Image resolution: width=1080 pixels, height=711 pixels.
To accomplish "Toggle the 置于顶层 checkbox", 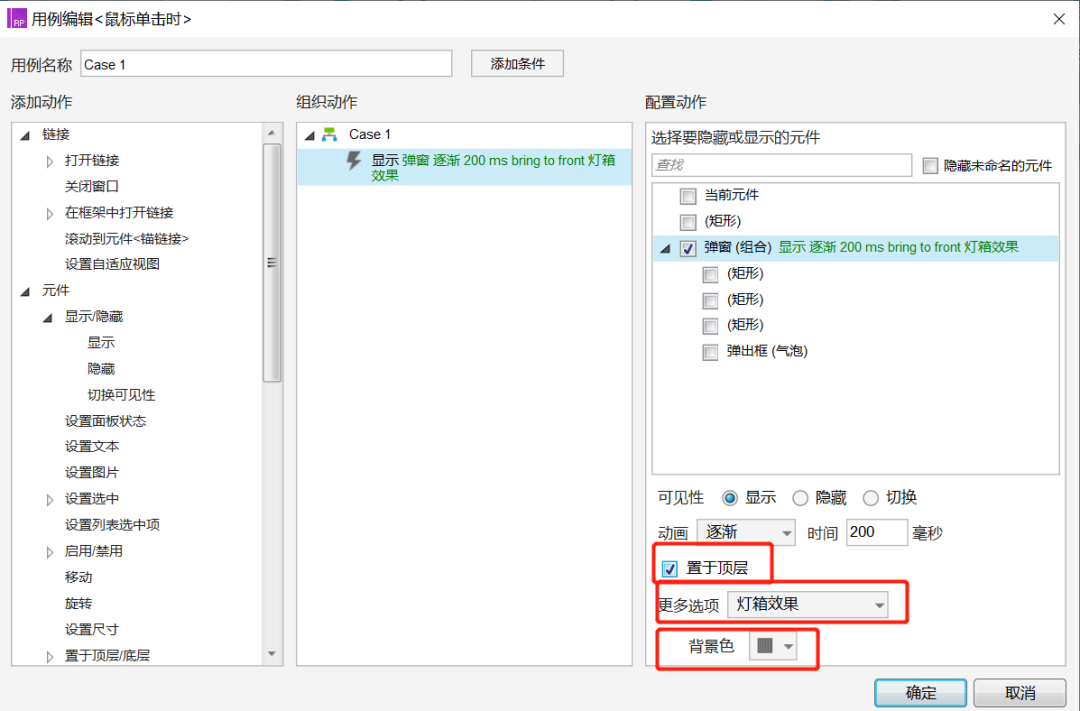I will pyautogui.click(x=669, y=569).
